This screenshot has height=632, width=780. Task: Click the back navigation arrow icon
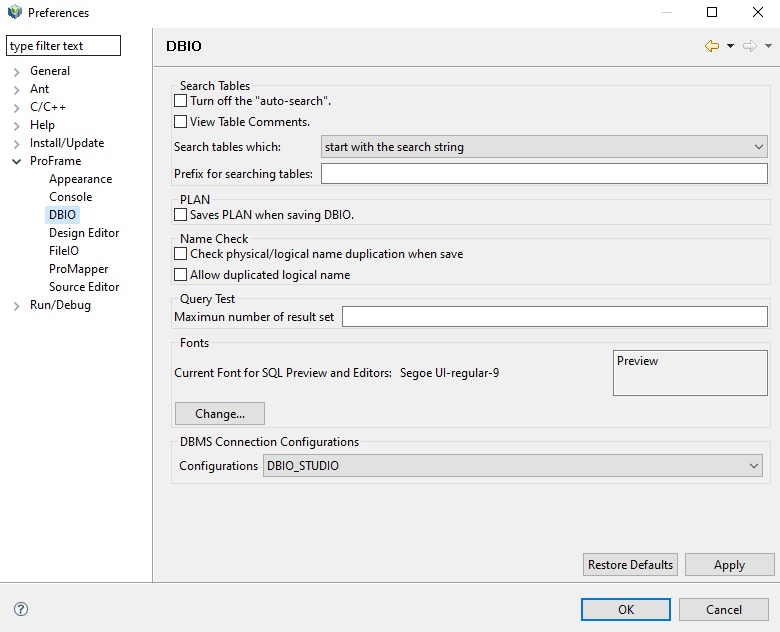711,46
